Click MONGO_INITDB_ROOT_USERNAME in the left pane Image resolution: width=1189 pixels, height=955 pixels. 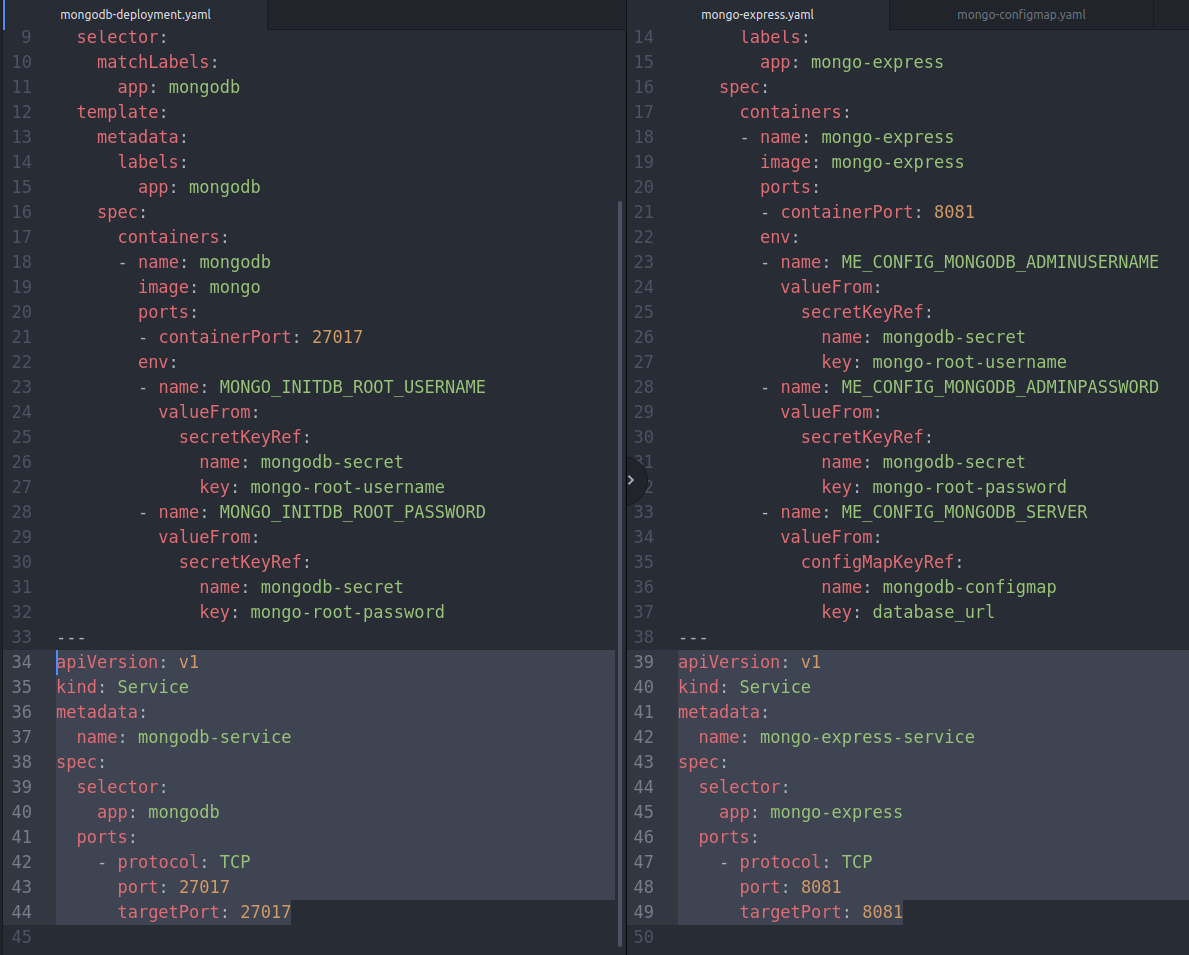(353, 388)
